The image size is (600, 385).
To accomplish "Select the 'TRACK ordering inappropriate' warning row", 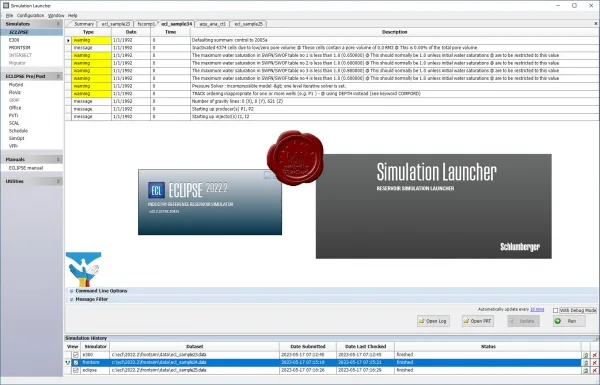I will (x=331, y=93).
